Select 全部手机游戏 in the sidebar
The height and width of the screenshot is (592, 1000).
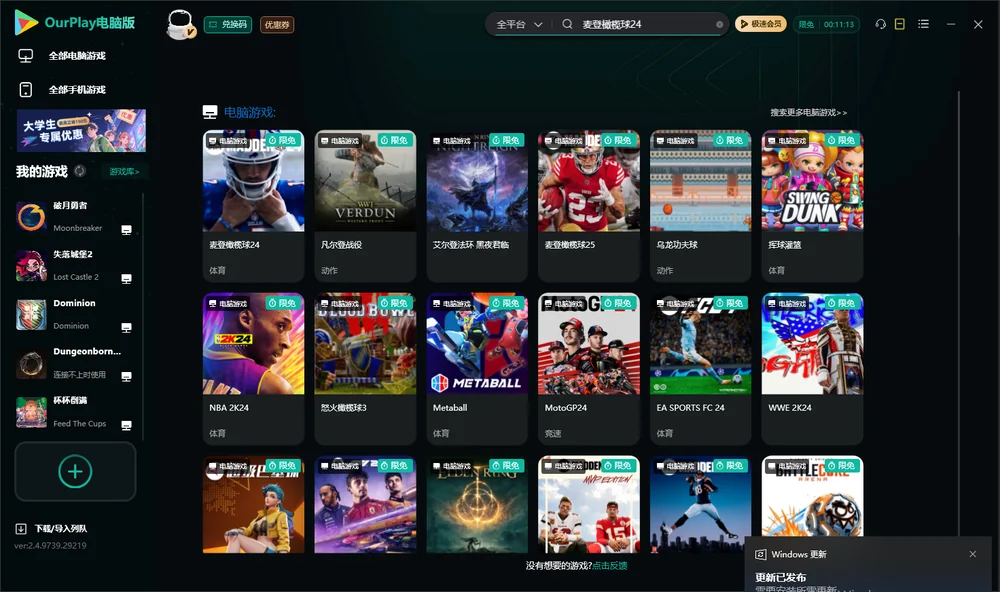pyautogui.click(x=77, y=90)
